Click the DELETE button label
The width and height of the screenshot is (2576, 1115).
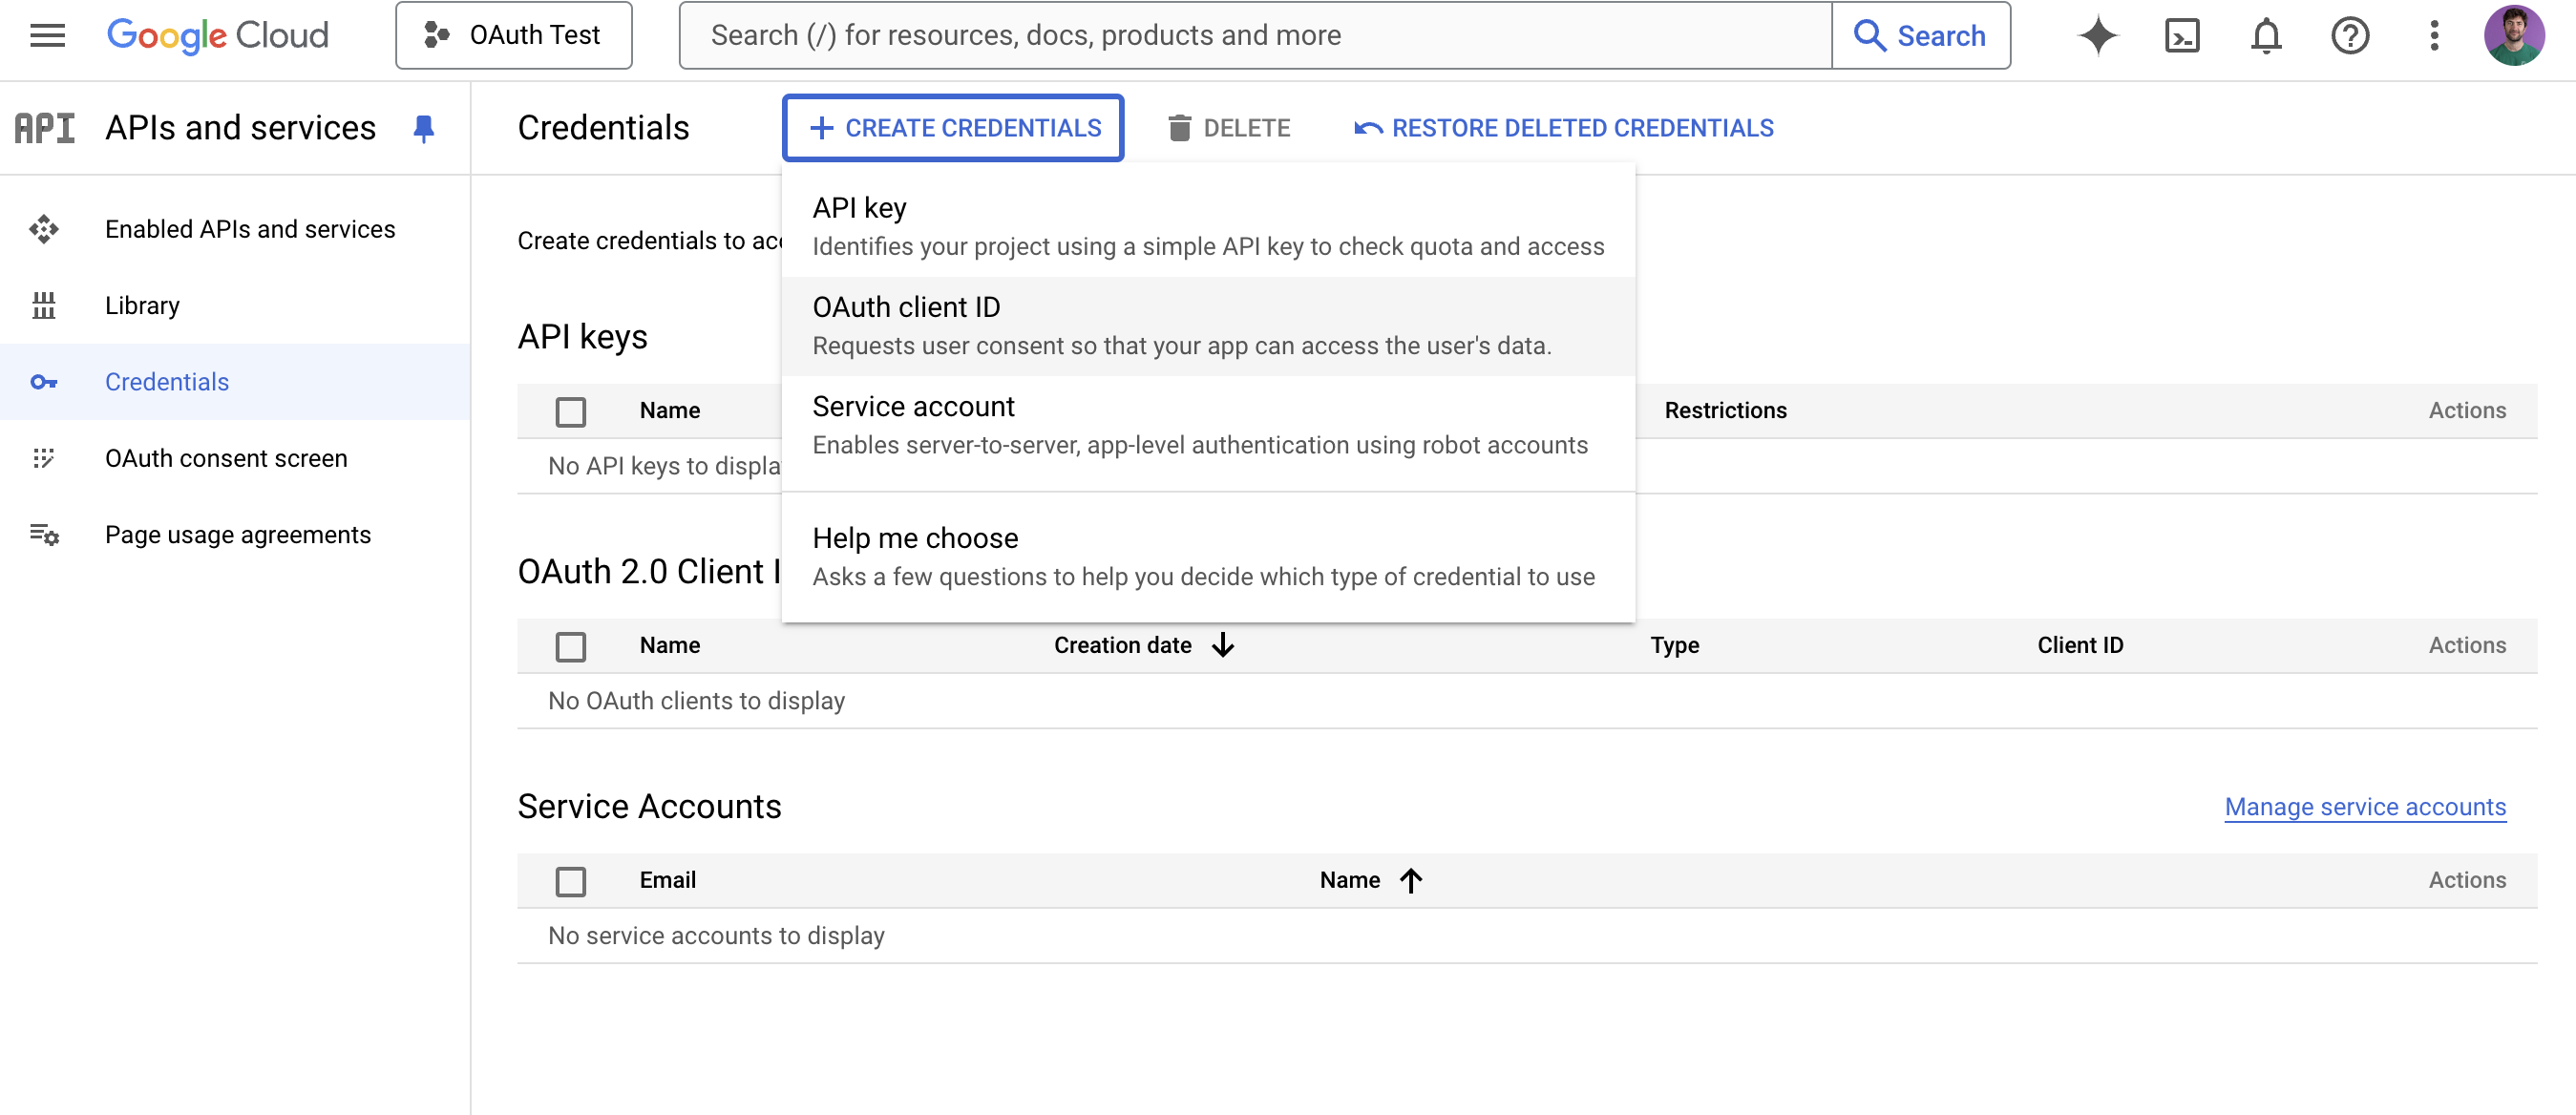1247,128
